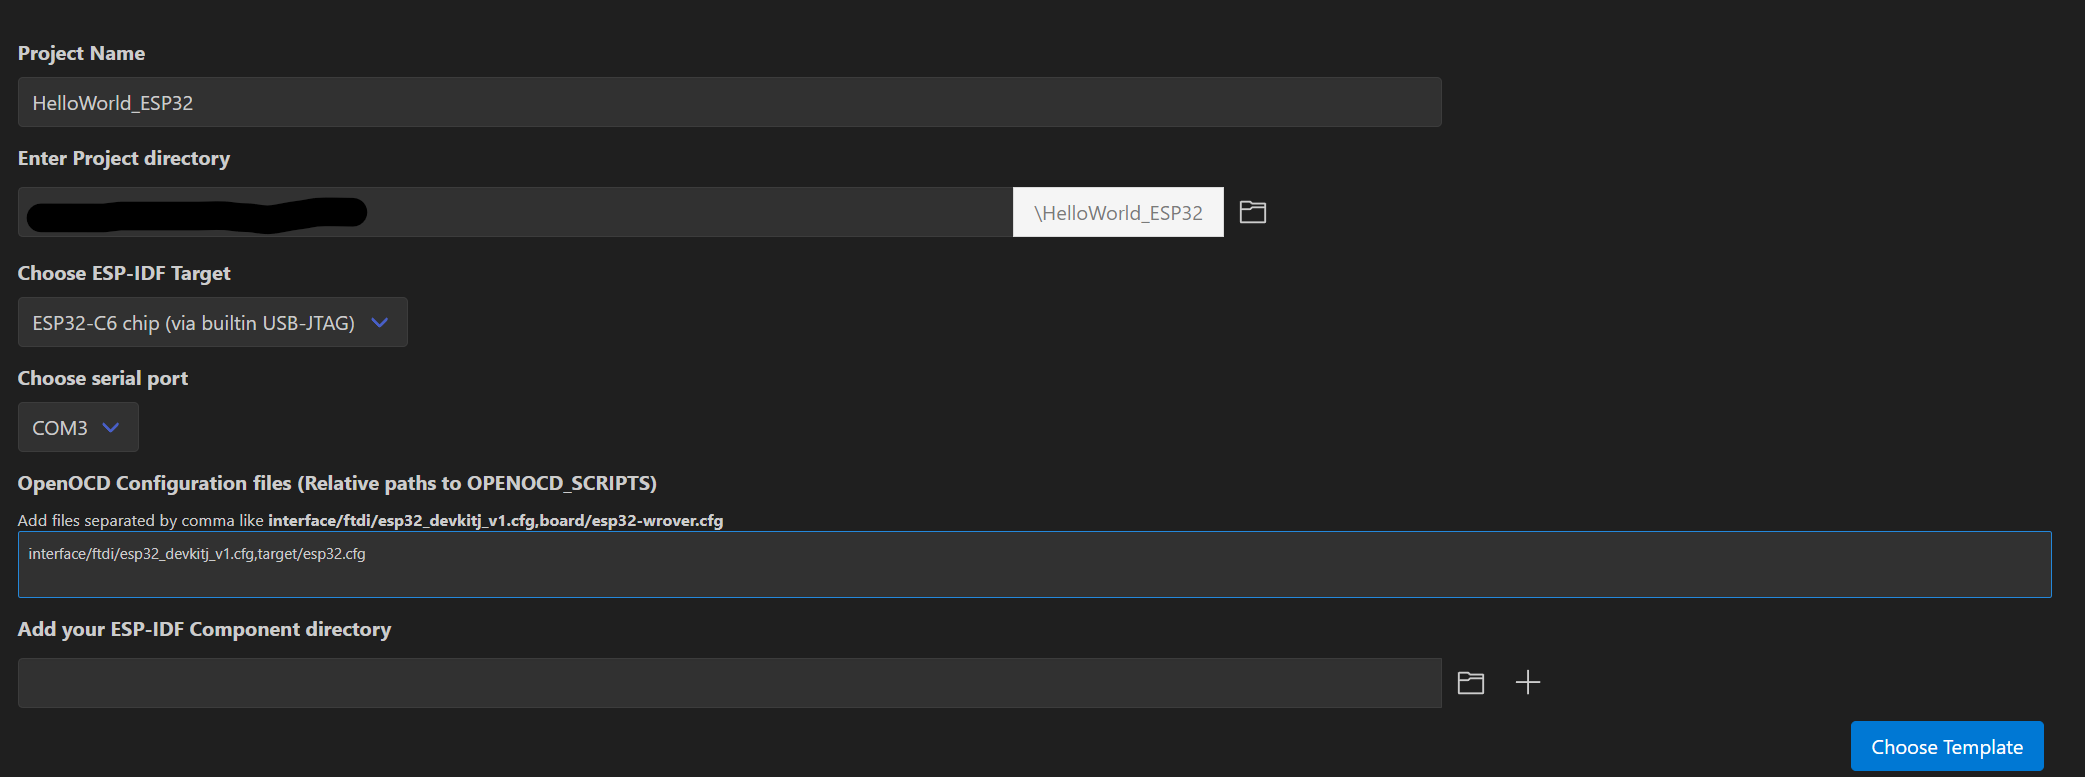Image resolution: width=2085 pixels, height=777 pixels.
Task: Click the "Enter Project directory" label
Action: (124, 159)
